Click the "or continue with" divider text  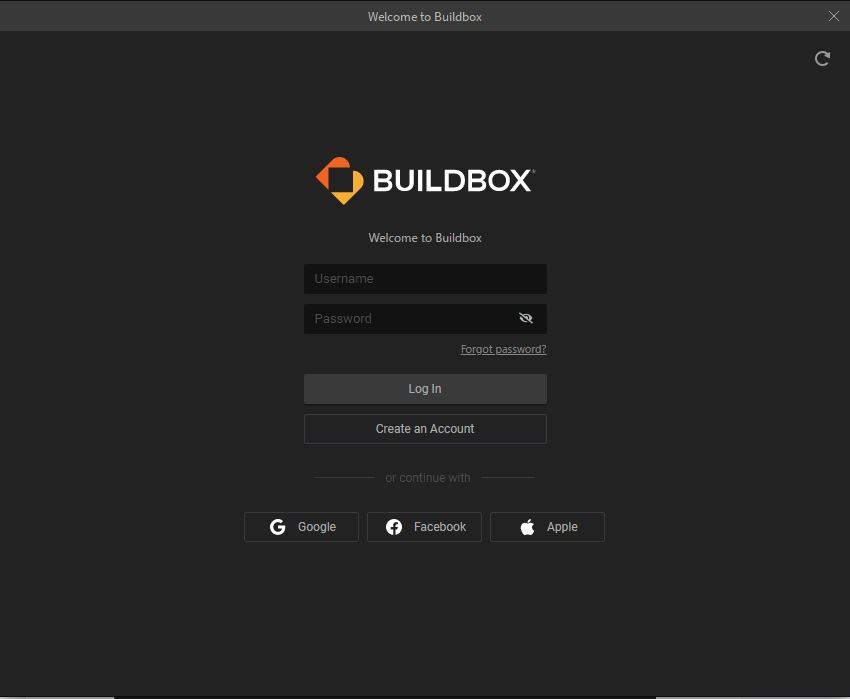[427, 478]
